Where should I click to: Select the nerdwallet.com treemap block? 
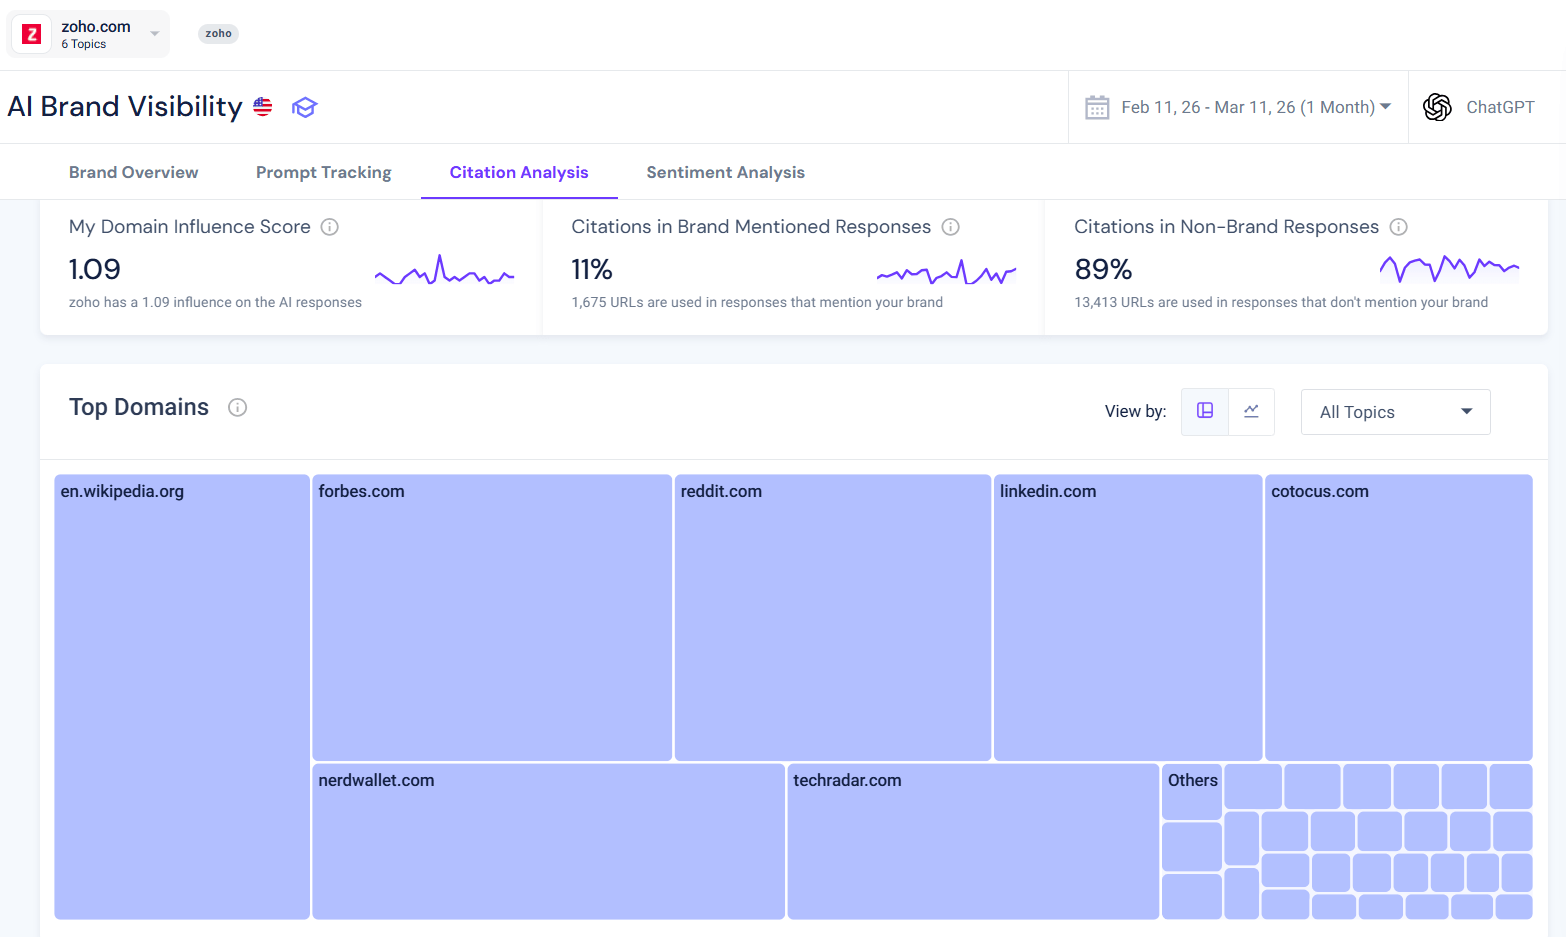(548, 841)
